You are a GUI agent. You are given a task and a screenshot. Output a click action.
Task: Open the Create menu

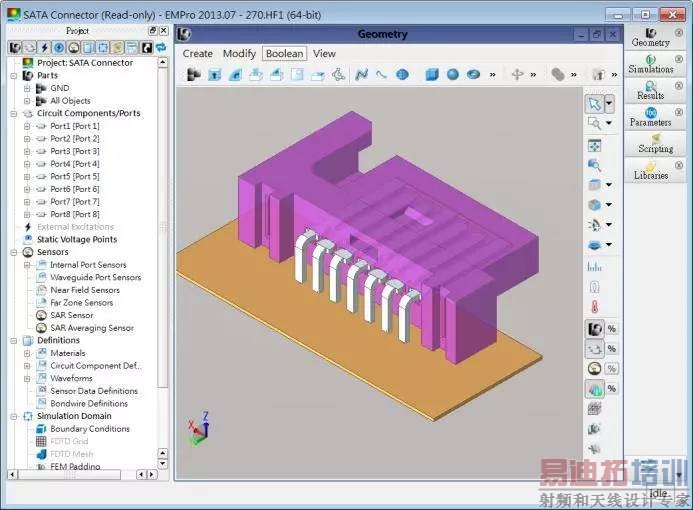pos(198,53)
